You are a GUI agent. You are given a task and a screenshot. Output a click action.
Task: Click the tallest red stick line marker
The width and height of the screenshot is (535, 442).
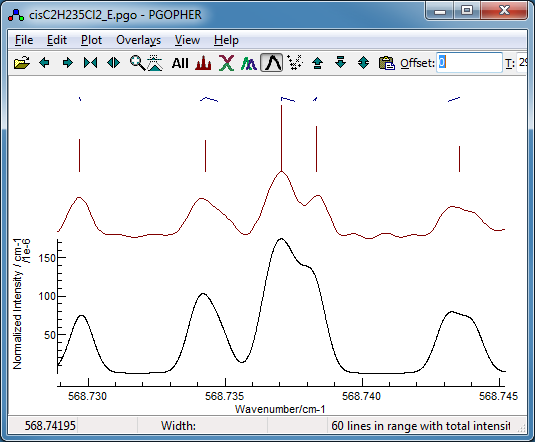[x=281, y=138]
